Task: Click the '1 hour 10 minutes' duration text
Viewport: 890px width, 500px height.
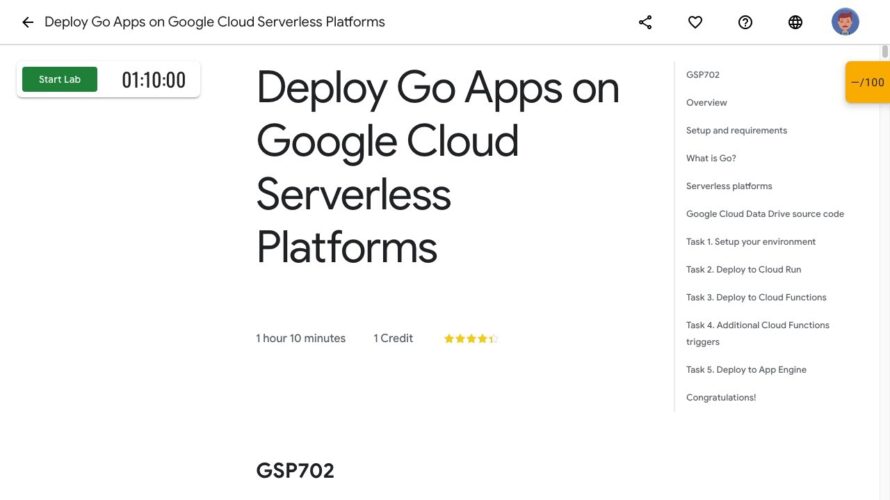Action: pyautogui.click(x=300, y=338)
